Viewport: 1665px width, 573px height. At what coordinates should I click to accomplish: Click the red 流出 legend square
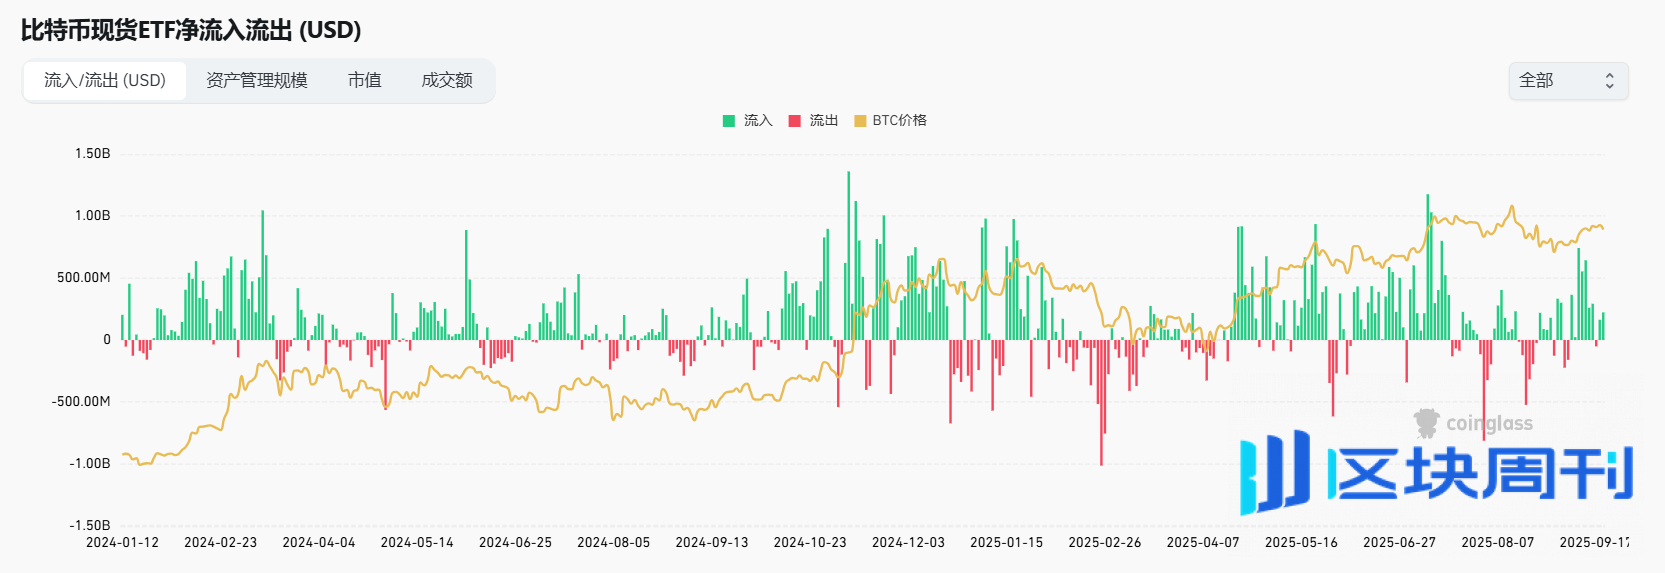coord(795,121)
